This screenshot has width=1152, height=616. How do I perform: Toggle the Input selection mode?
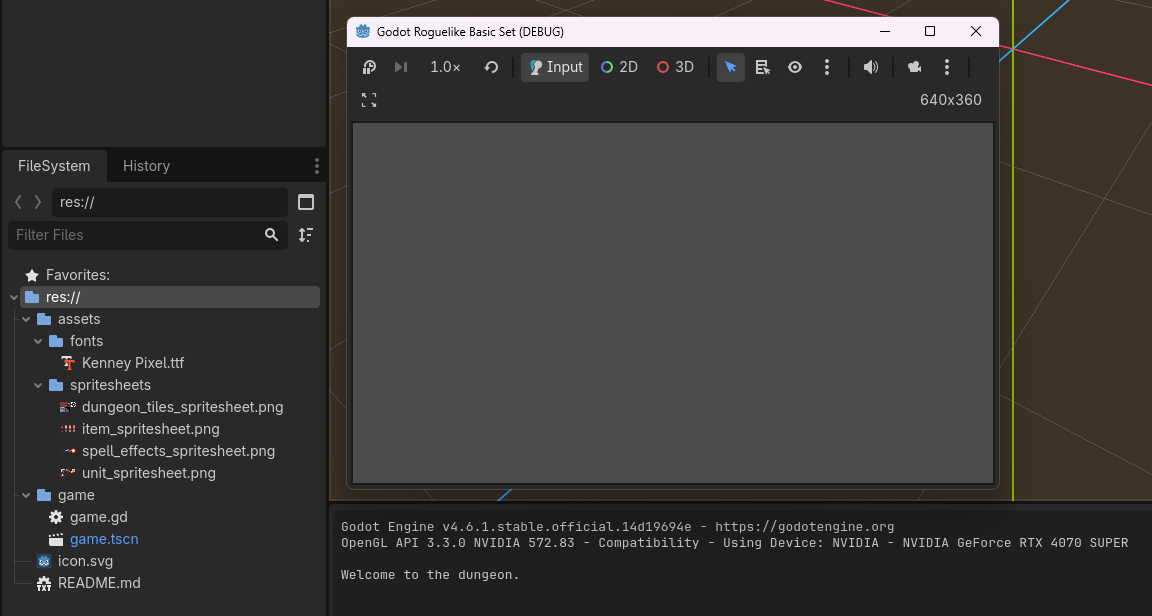[x=555, y=67]
